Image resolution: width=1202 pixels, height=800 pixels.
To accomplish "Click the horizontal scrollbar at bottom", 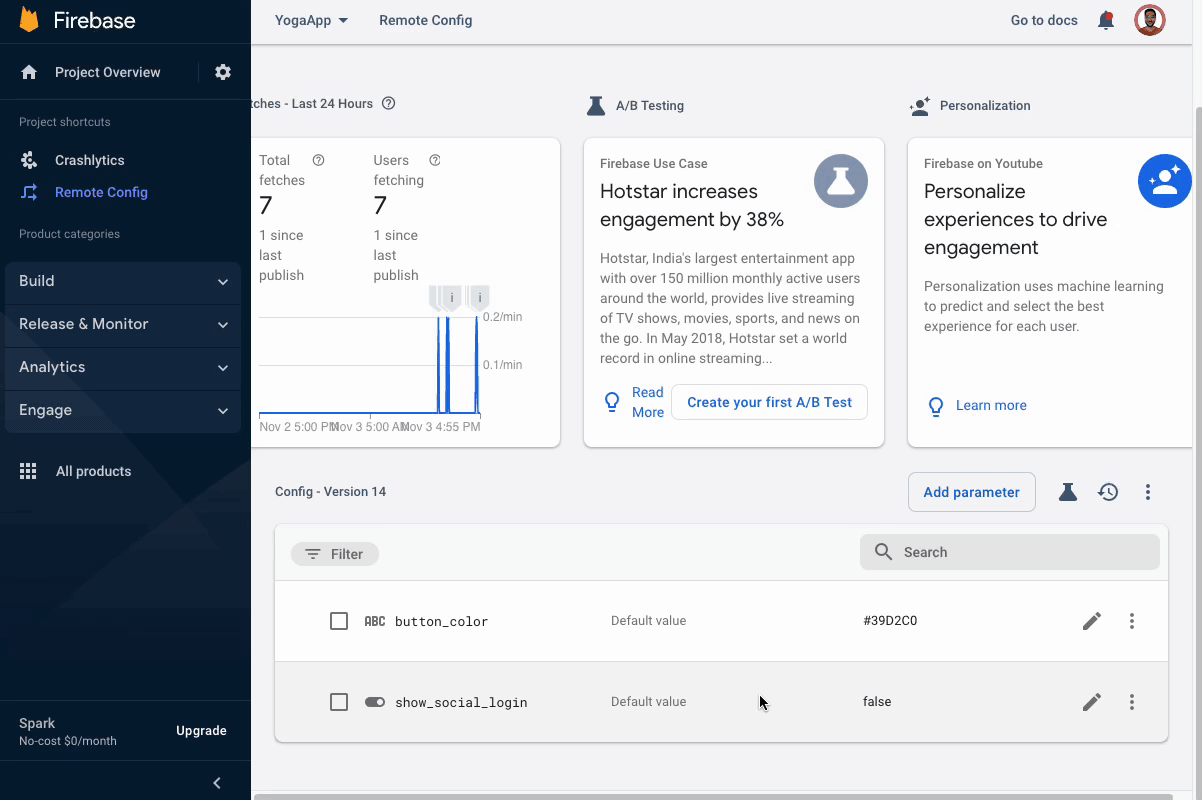I will [712, 797].
